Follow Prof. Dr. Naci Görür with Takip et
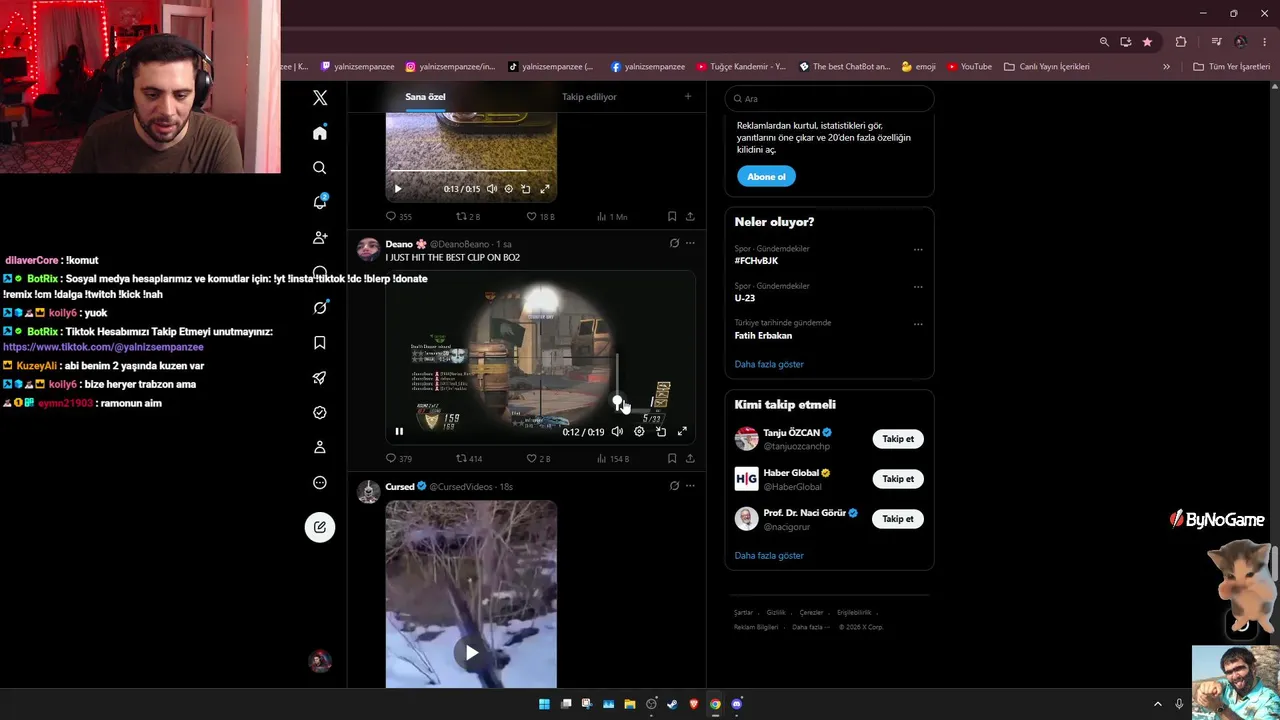Viewport: 1280px width, 720px height. 898,519
